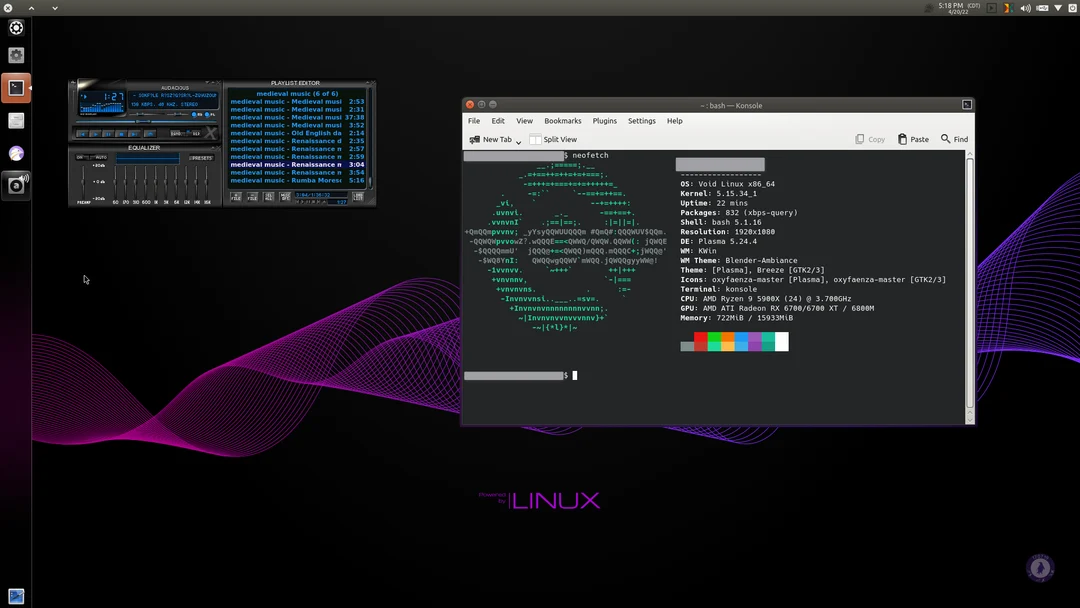Turn on the equalizer with the ON switch
Image resolution: width=1080 pixels, height=608 pixels.
click(79, 157)
